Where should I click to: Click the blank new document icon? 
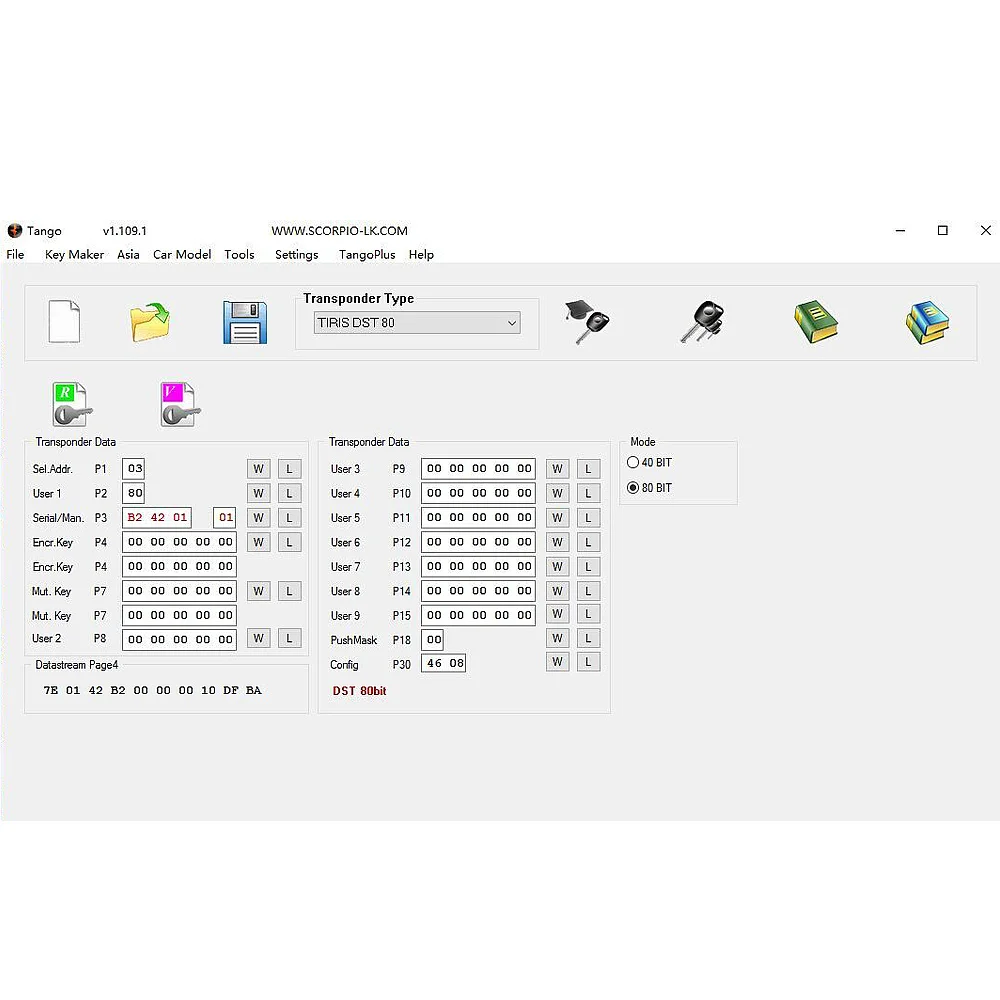[64, 321]
